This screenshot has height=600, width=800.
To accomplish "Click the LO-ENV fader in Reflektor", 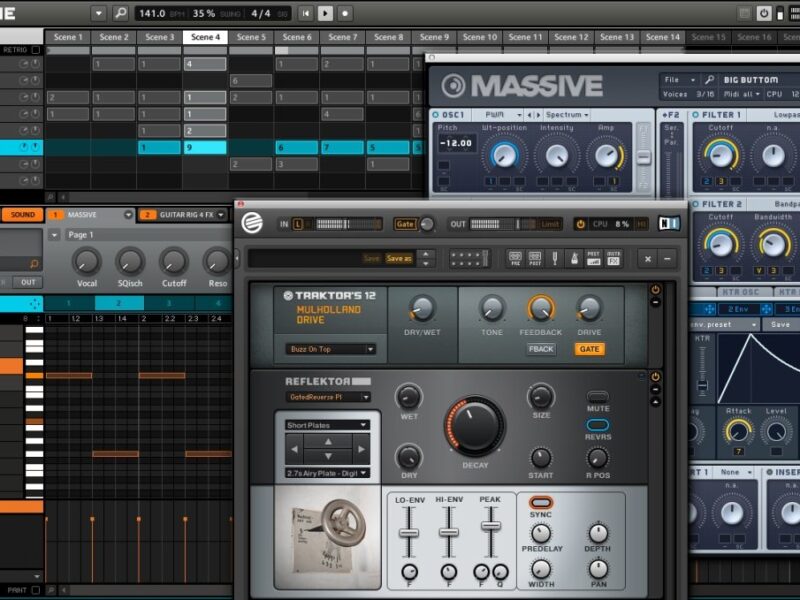I will point(408,532).
